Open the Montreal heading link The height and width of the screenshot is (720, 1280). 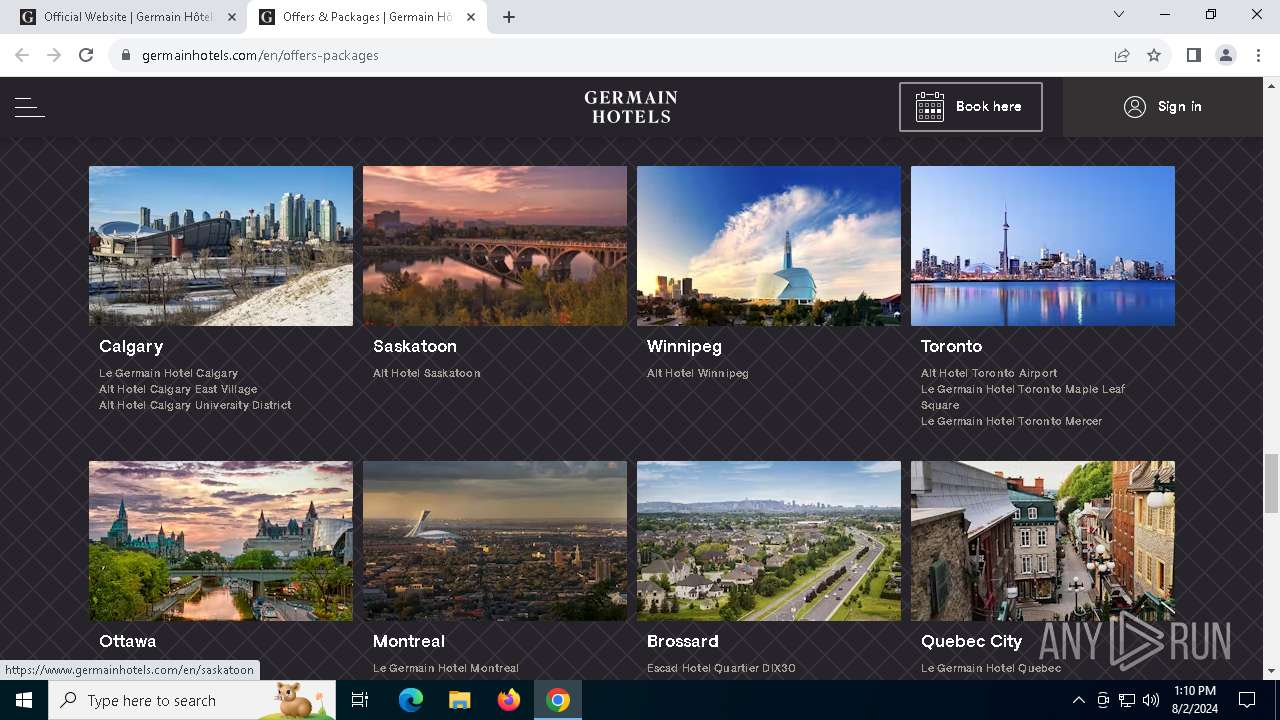pyautogui.click(x=409, y=641)
